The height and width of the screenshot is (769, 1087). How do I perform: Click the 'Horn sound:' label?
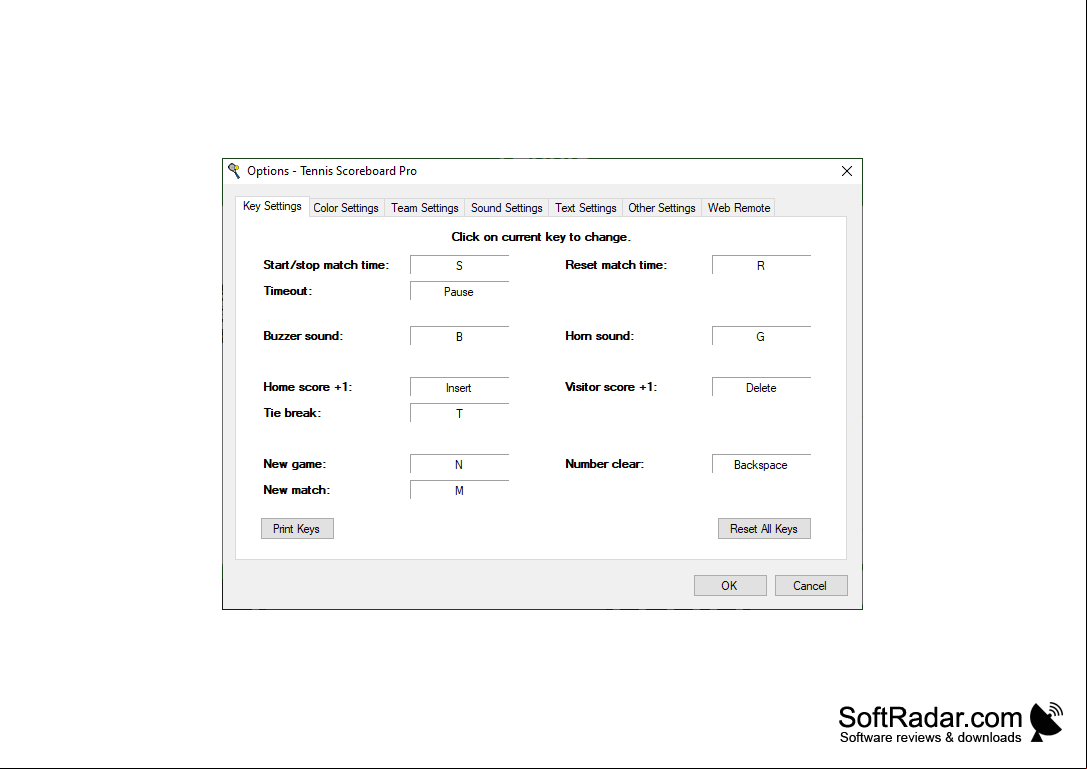click(x=600, y=336)
